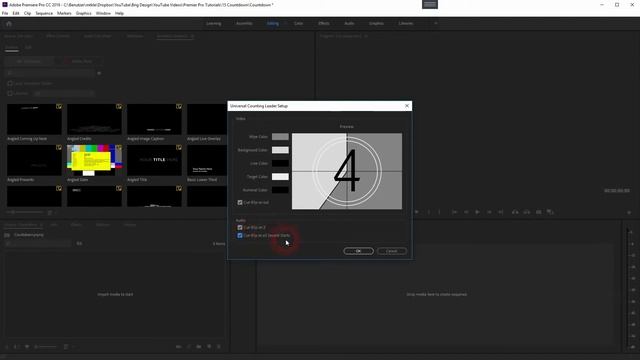
Task: Switch Project panel to List View
Action: [17, 347]
